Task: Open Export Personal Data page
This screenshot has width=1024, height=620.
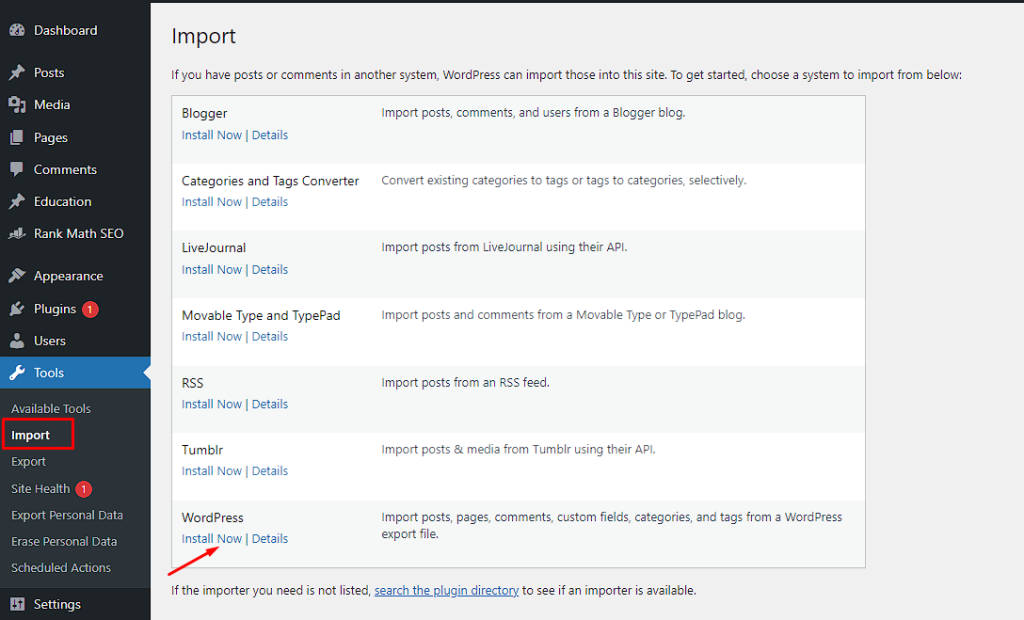Action: [67, 515]
